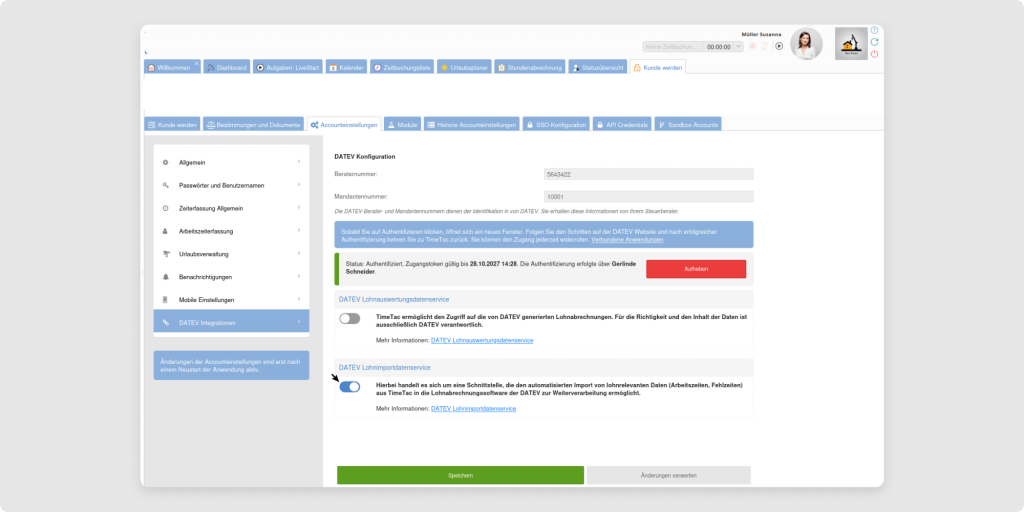Open the SSO-Konfiguration tab

tap(555, 125)
